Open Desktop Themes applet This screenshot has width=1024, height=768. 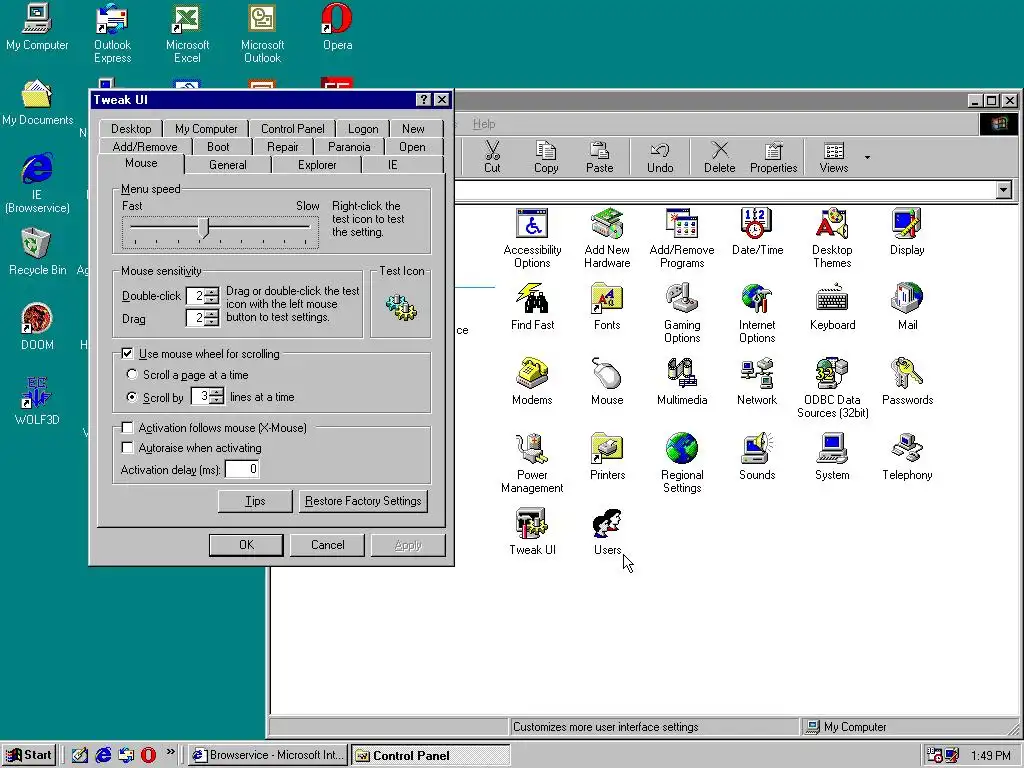[832, 238]
